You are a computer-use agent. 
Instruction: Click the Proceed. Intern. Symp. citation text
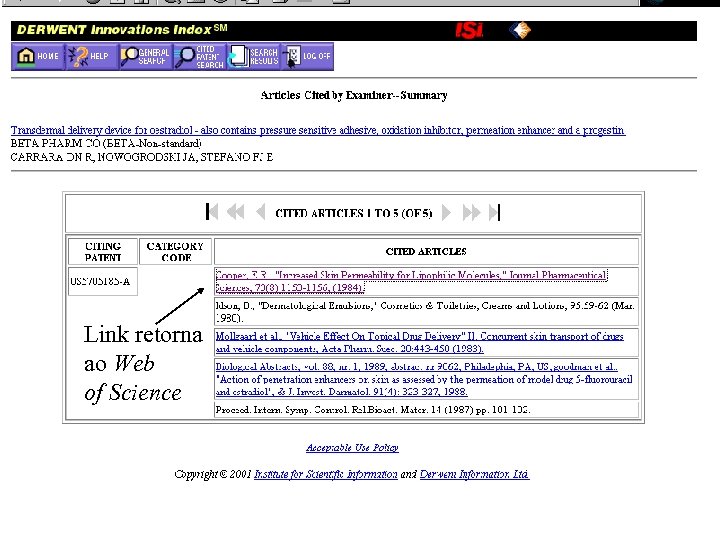click(373, 410)
